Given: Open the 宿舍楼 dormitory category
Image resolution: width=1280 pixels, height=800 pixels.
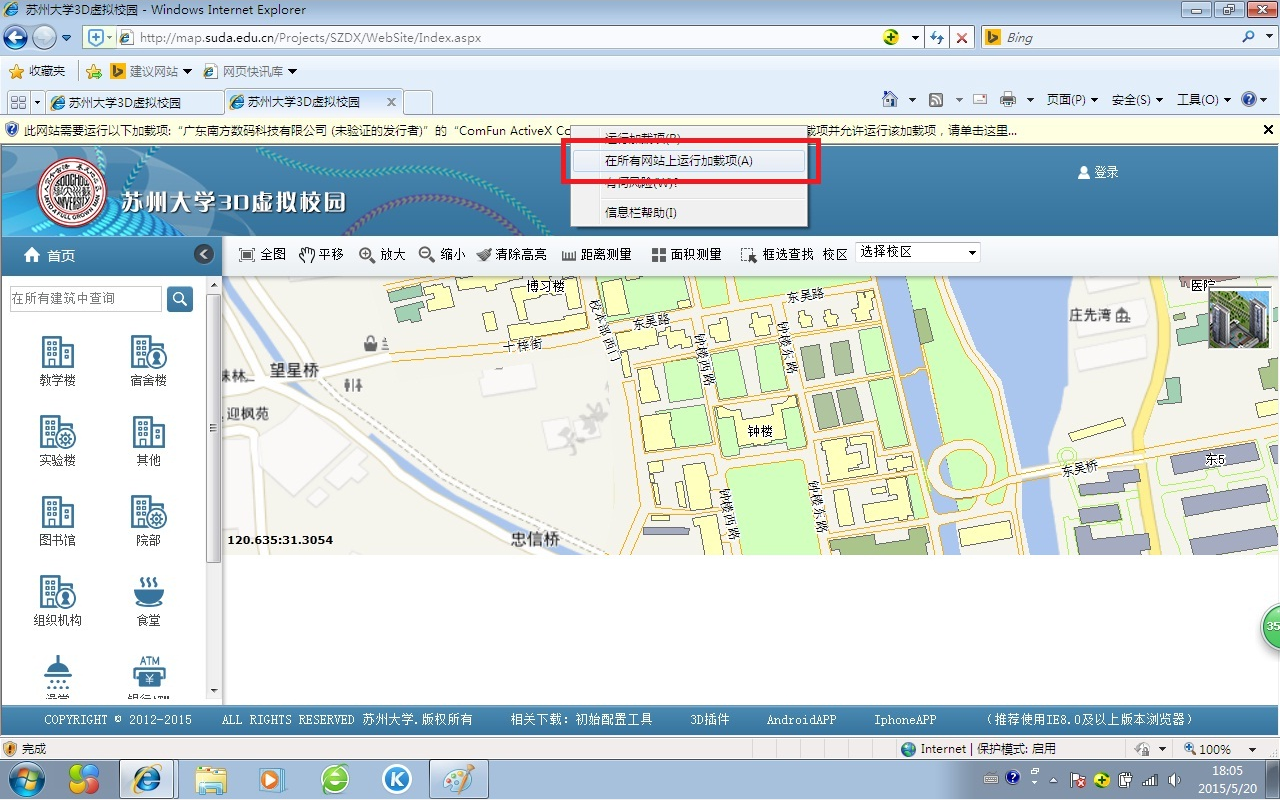Looking at the screenshot, I should point(148,353).
